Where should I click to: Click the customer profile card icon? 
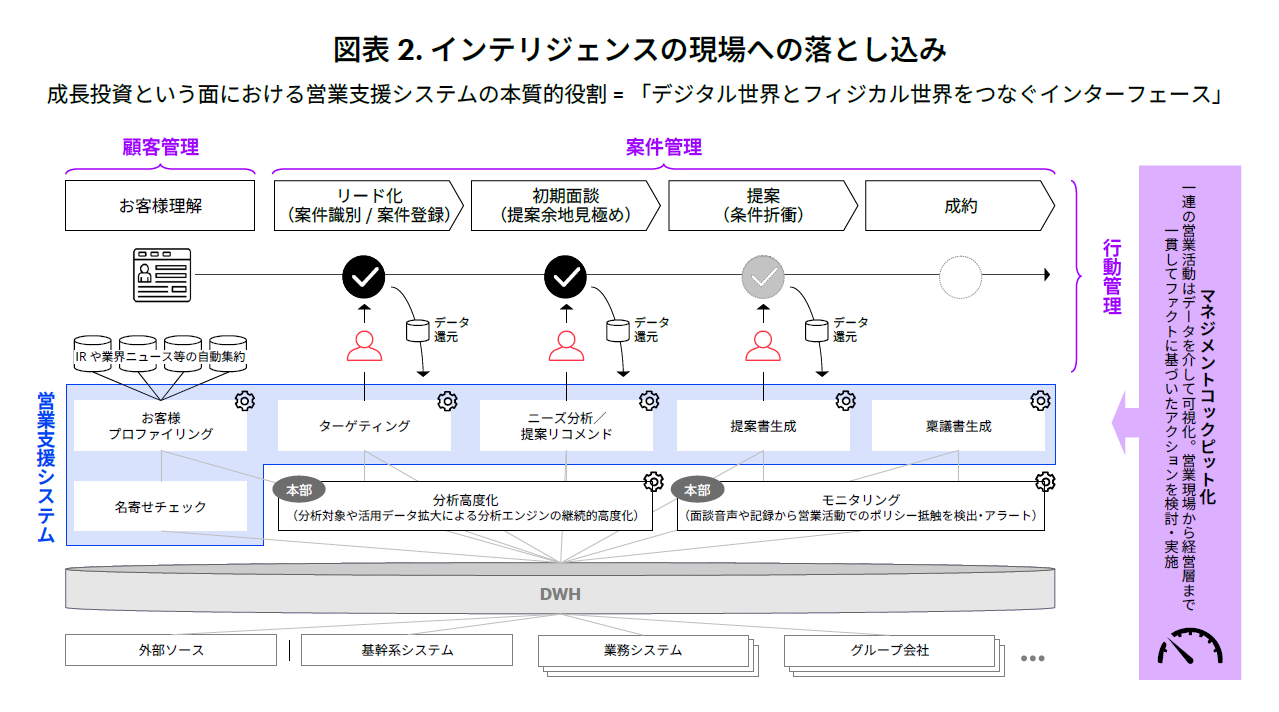pos(162,275)
